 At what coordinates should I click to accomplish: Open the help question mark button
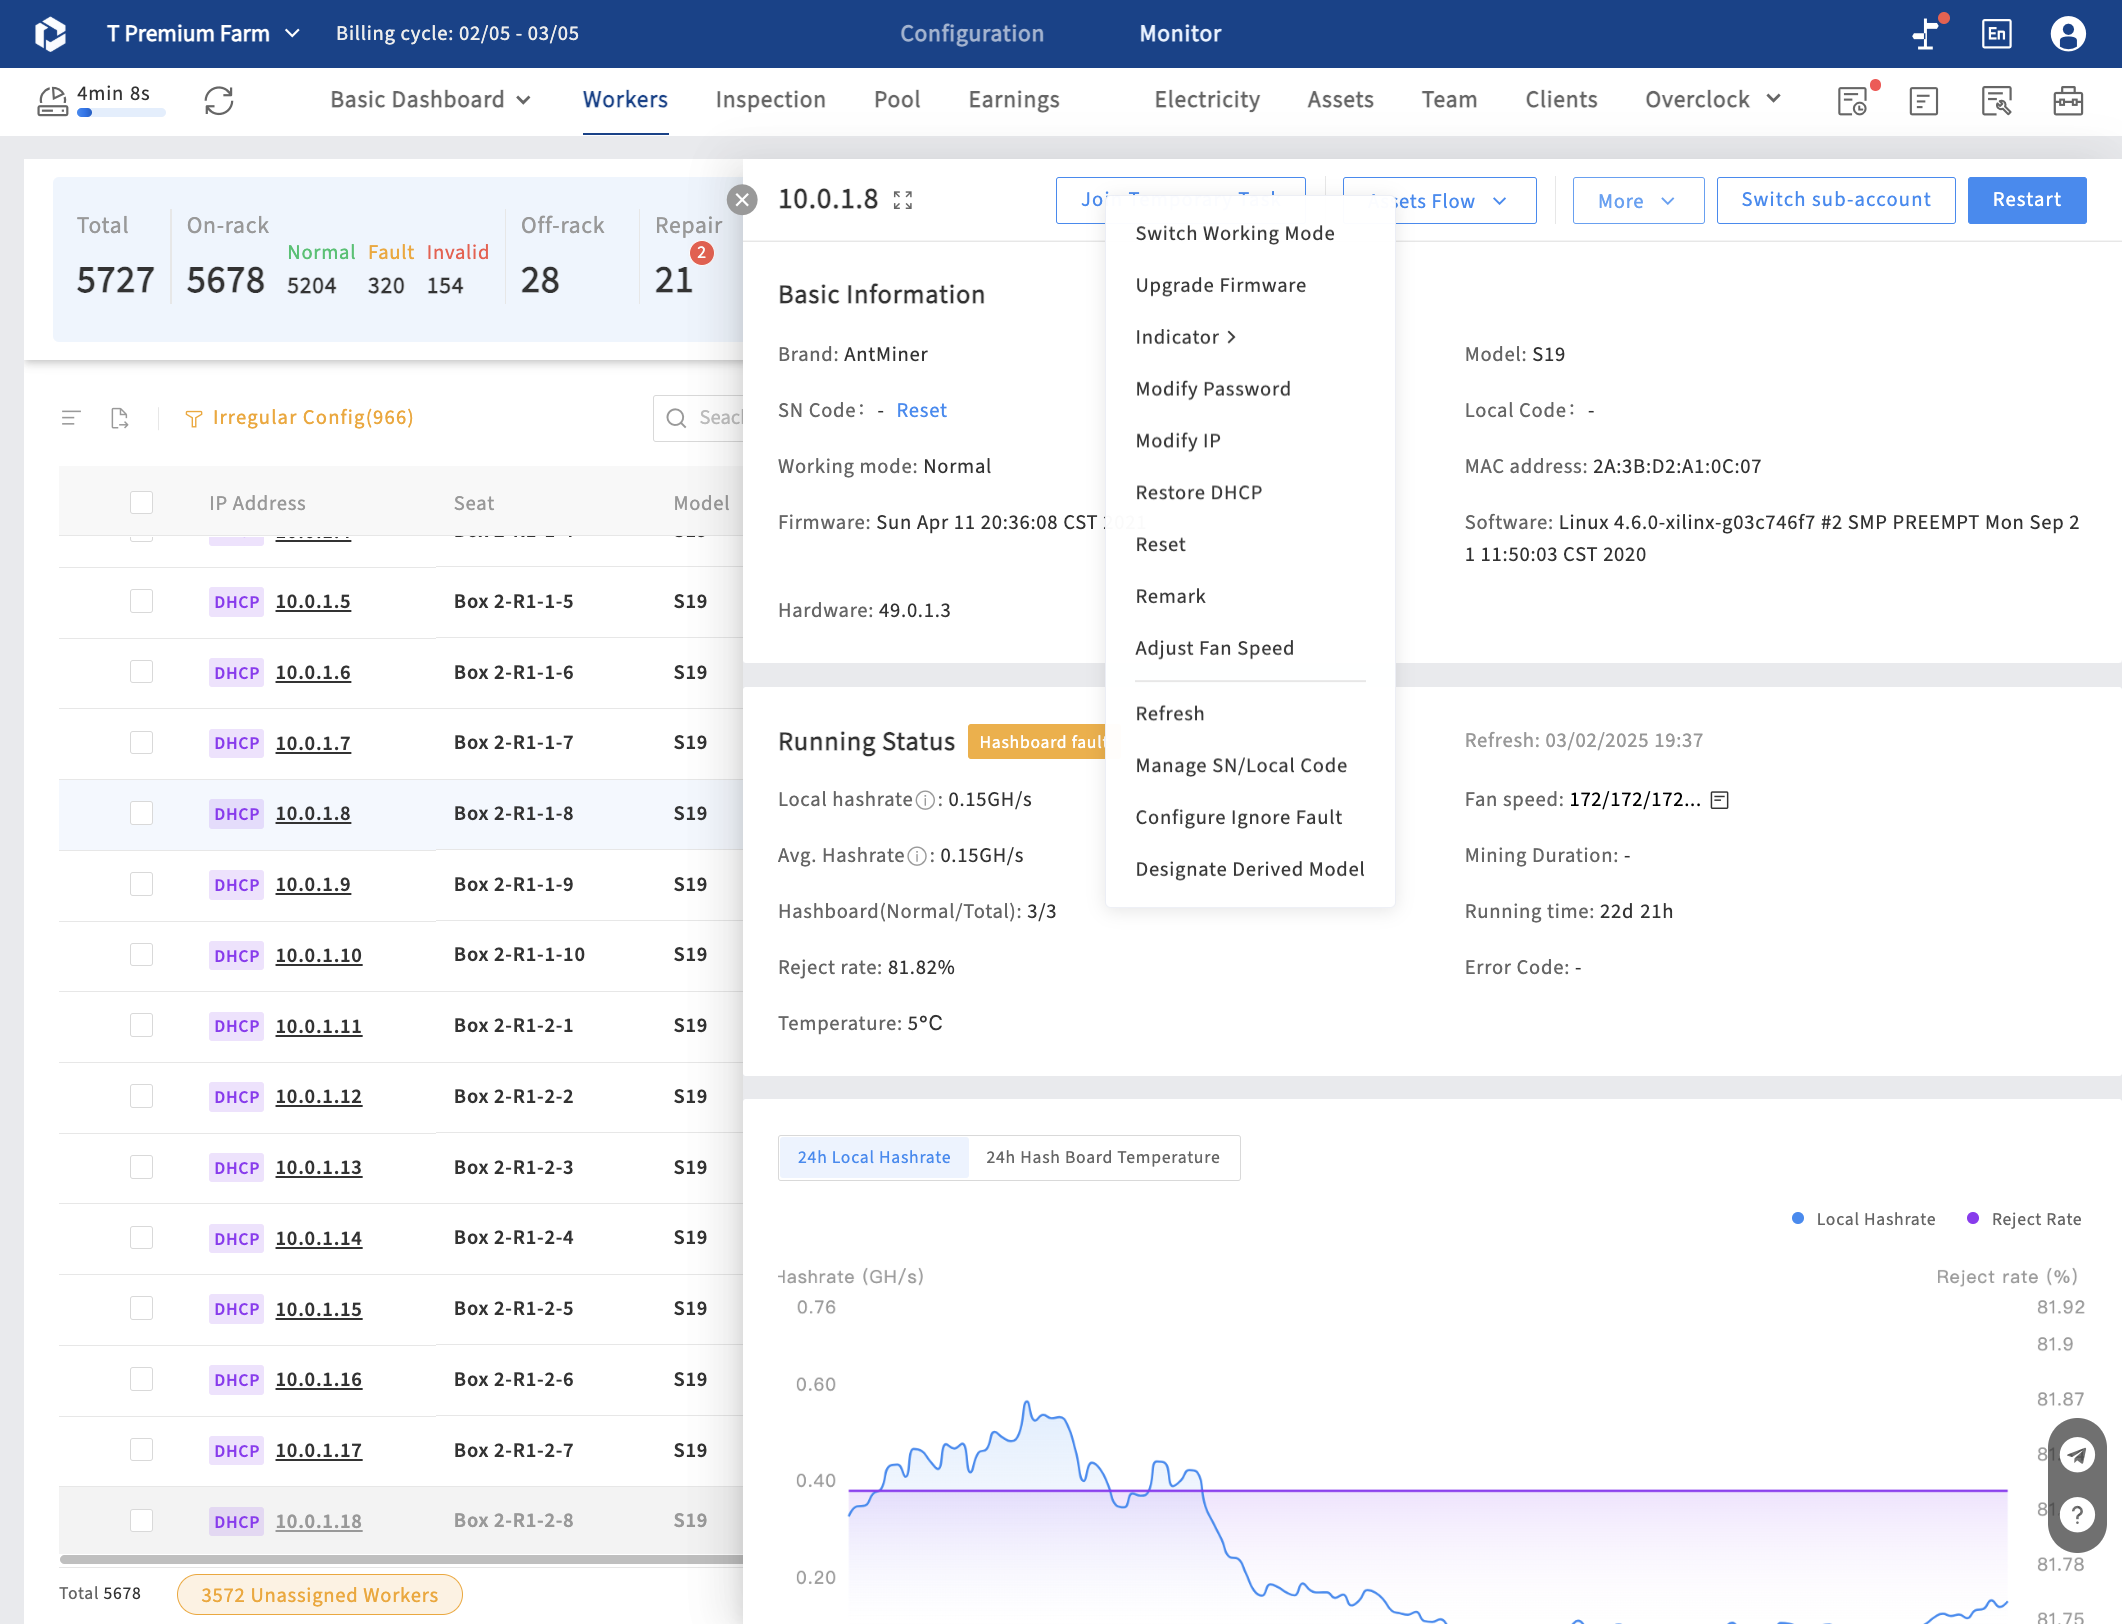pos(2078,1515)
